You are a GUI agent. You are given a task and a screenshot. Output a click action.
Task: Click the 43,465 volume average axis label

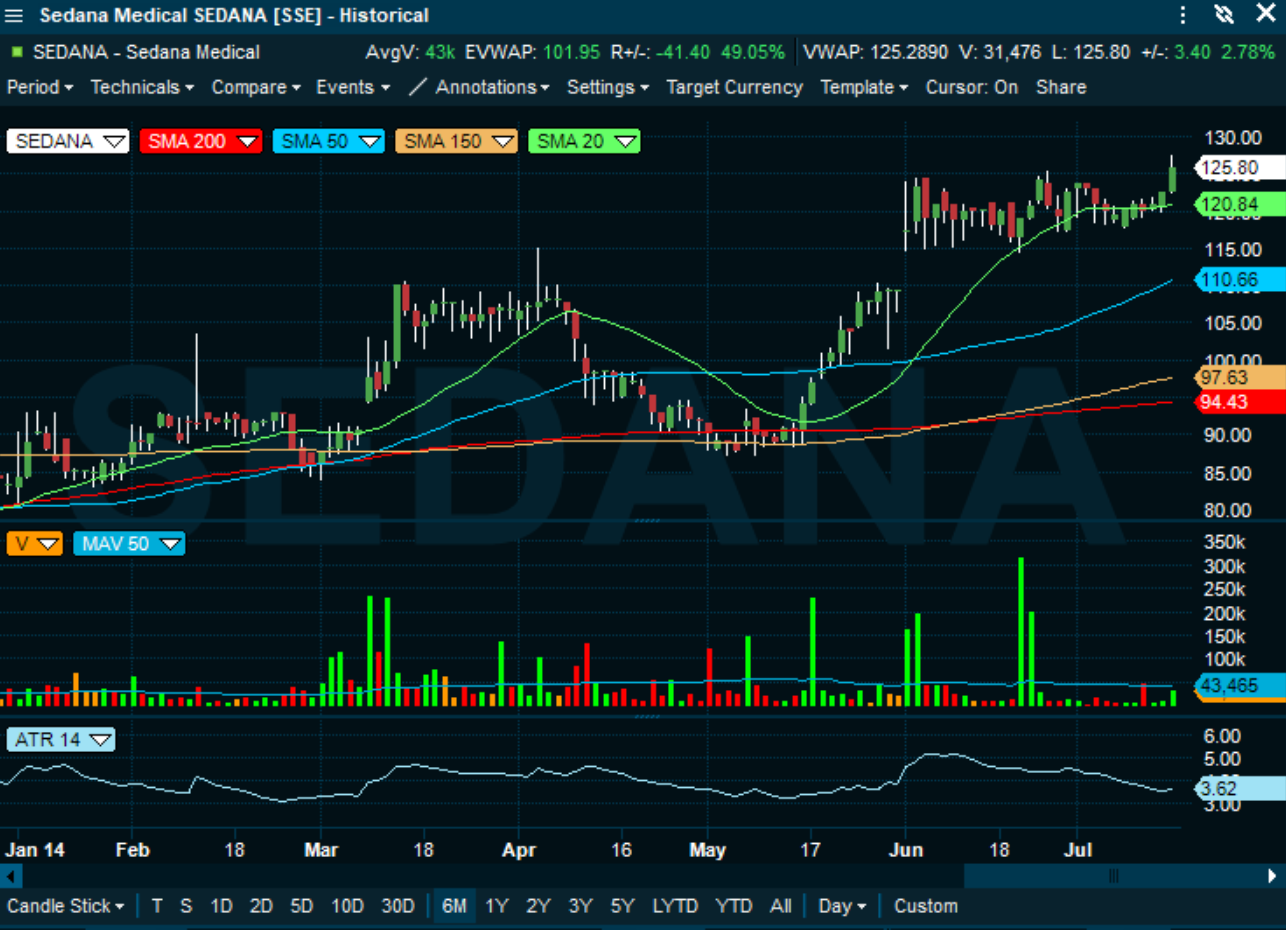point(1240,685)
